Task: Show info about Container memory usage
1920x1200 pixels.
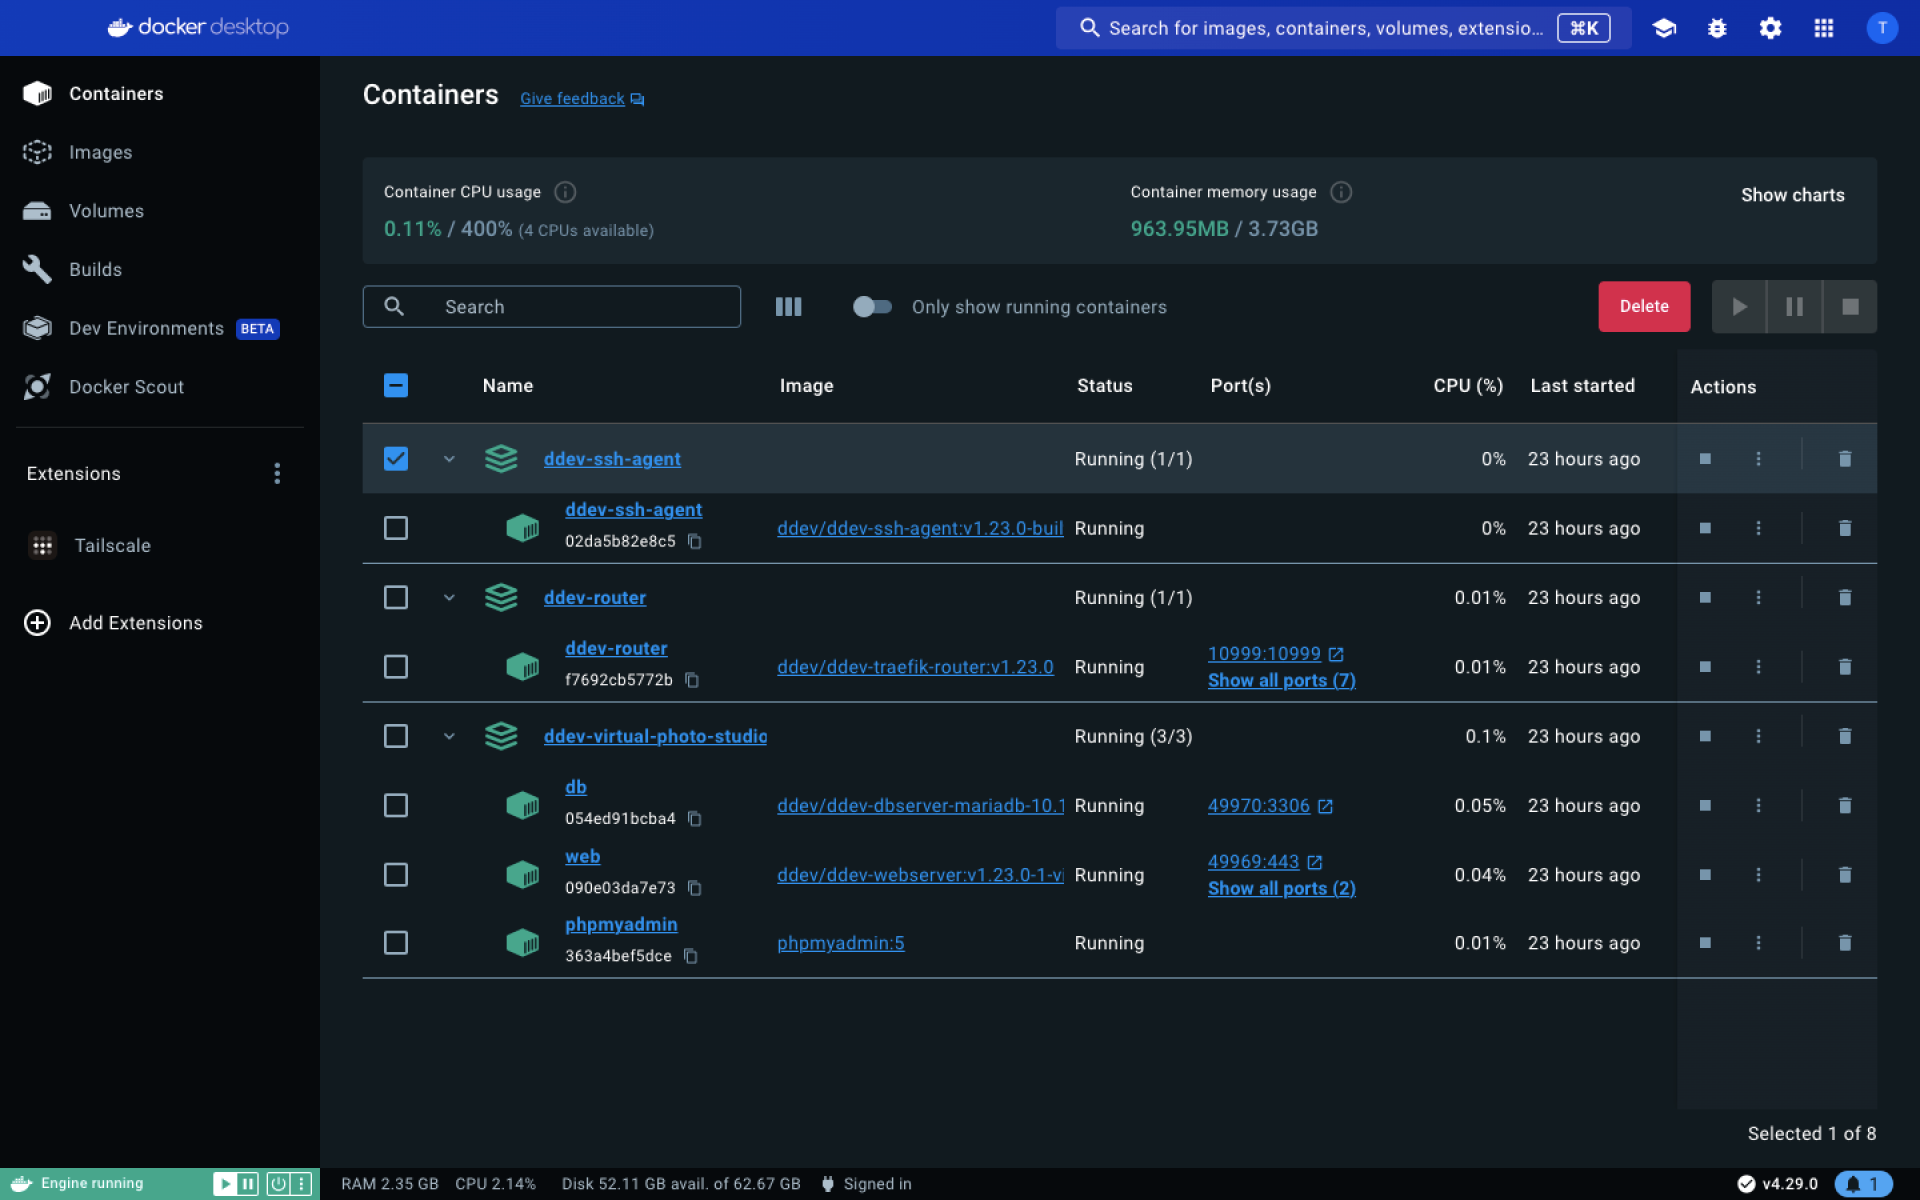Action: [1341, 192]
